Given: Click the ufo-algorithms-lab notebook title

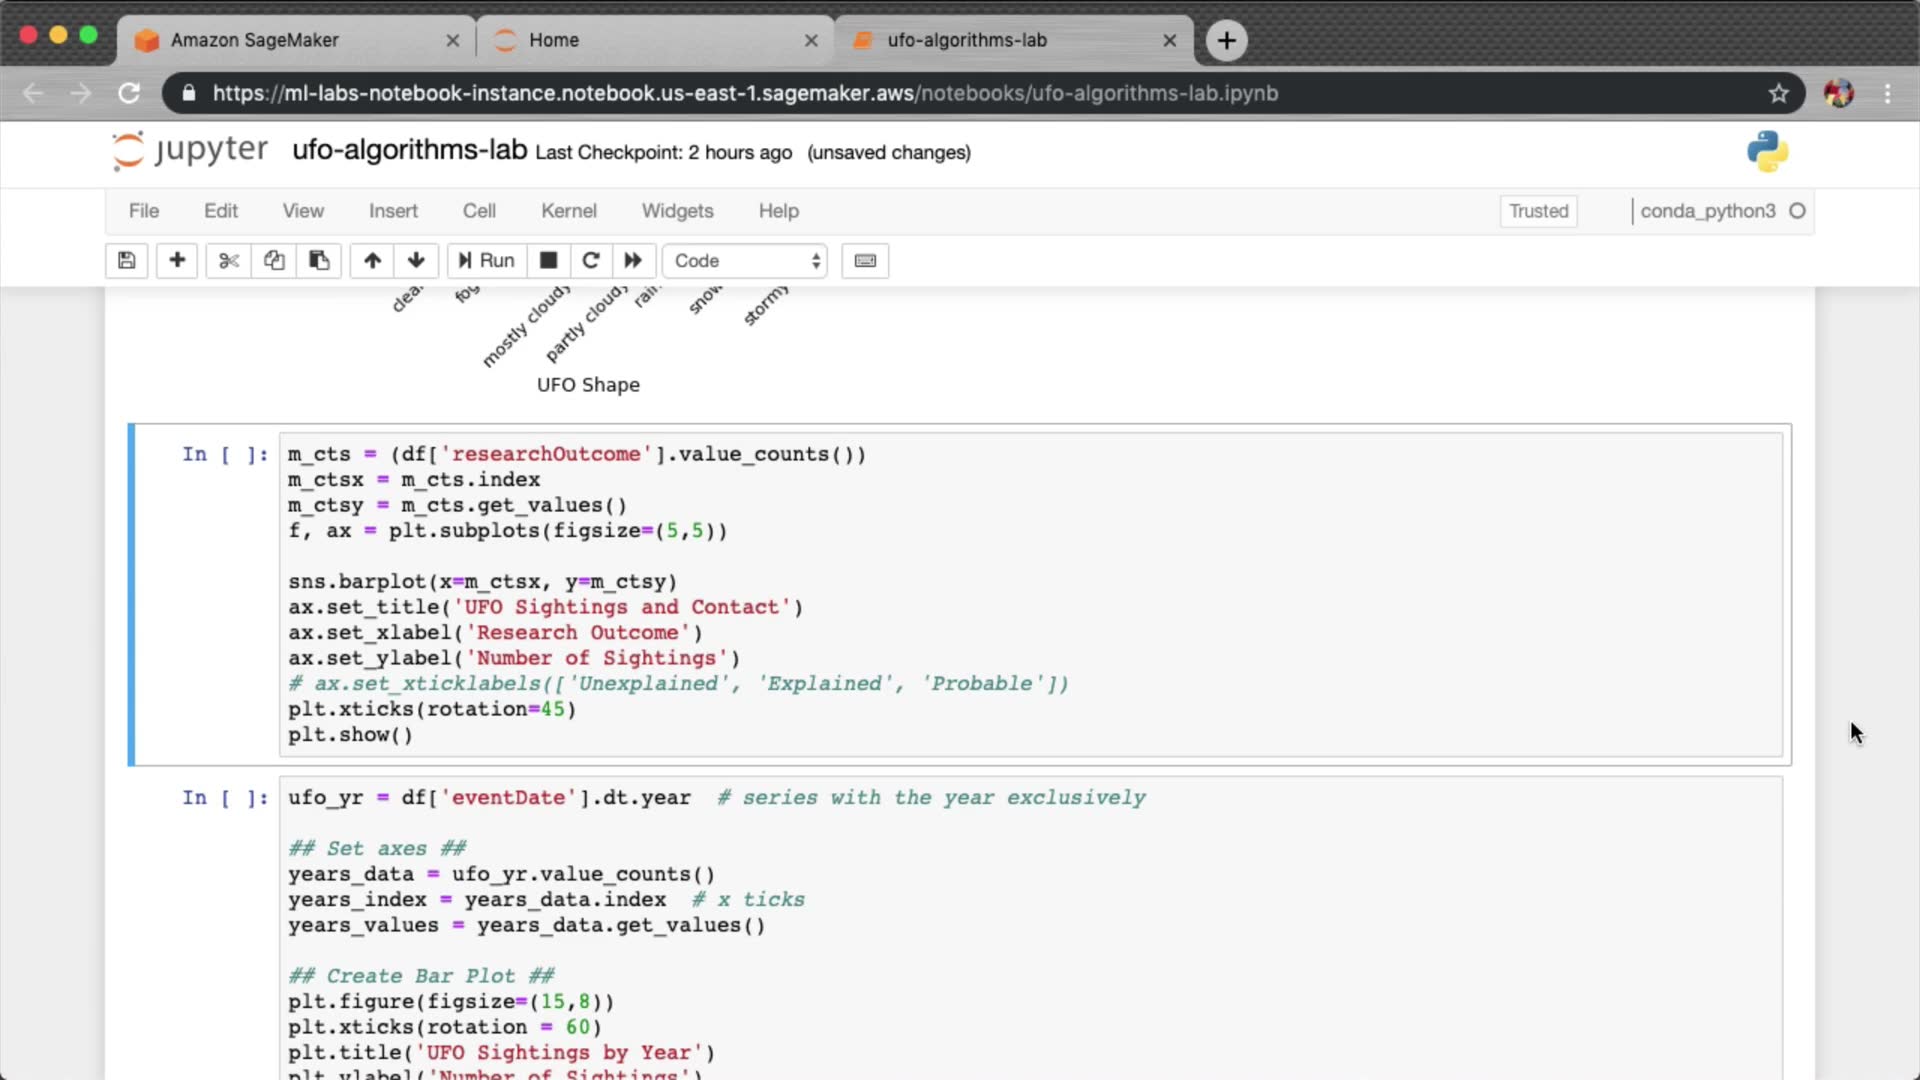Looking at the screenshot, I should 409,150.
